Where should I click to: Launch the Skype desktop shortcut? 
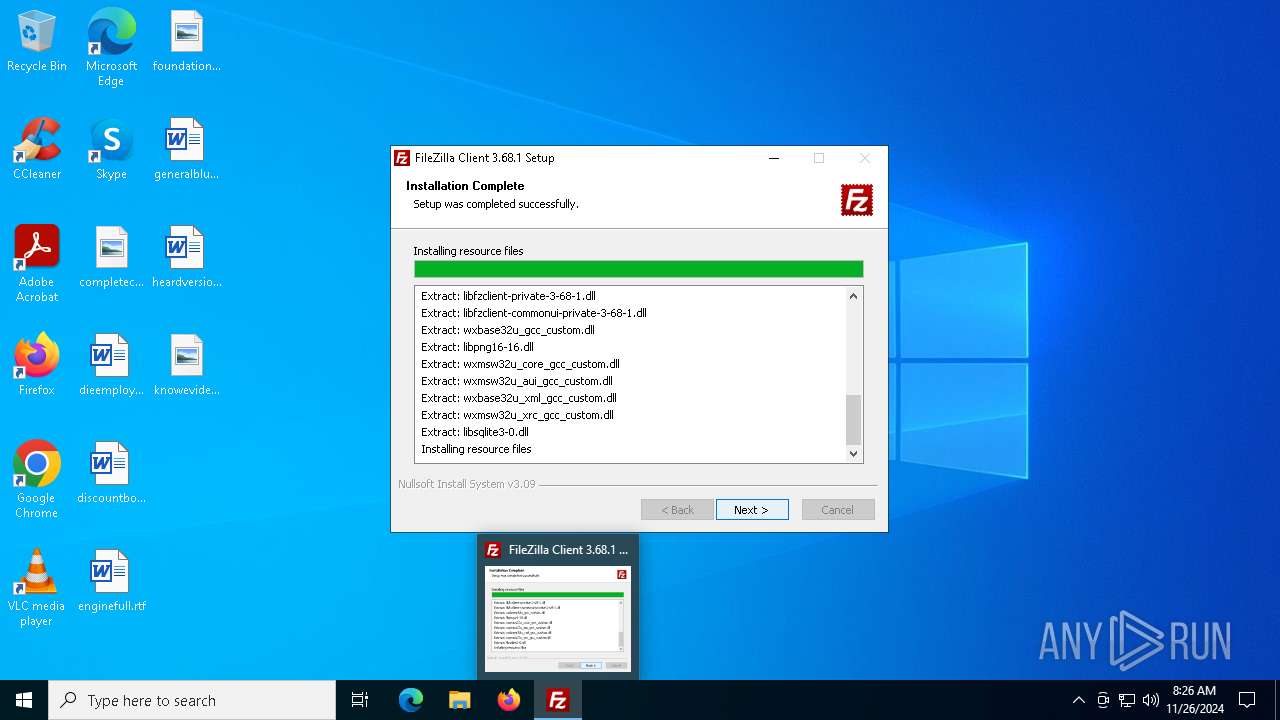tap(111, 150)
